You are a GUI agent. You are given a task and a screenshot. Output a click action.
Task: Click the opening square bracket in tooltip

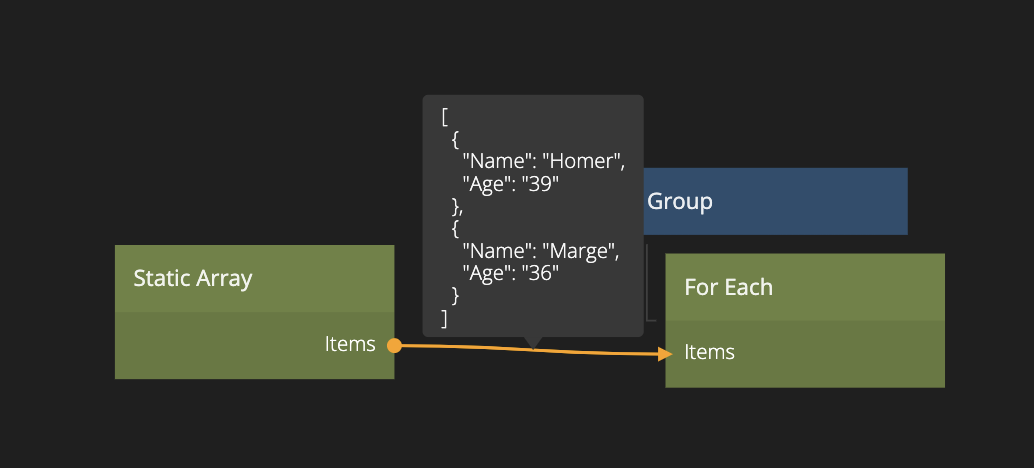click(x=444, y=116)
